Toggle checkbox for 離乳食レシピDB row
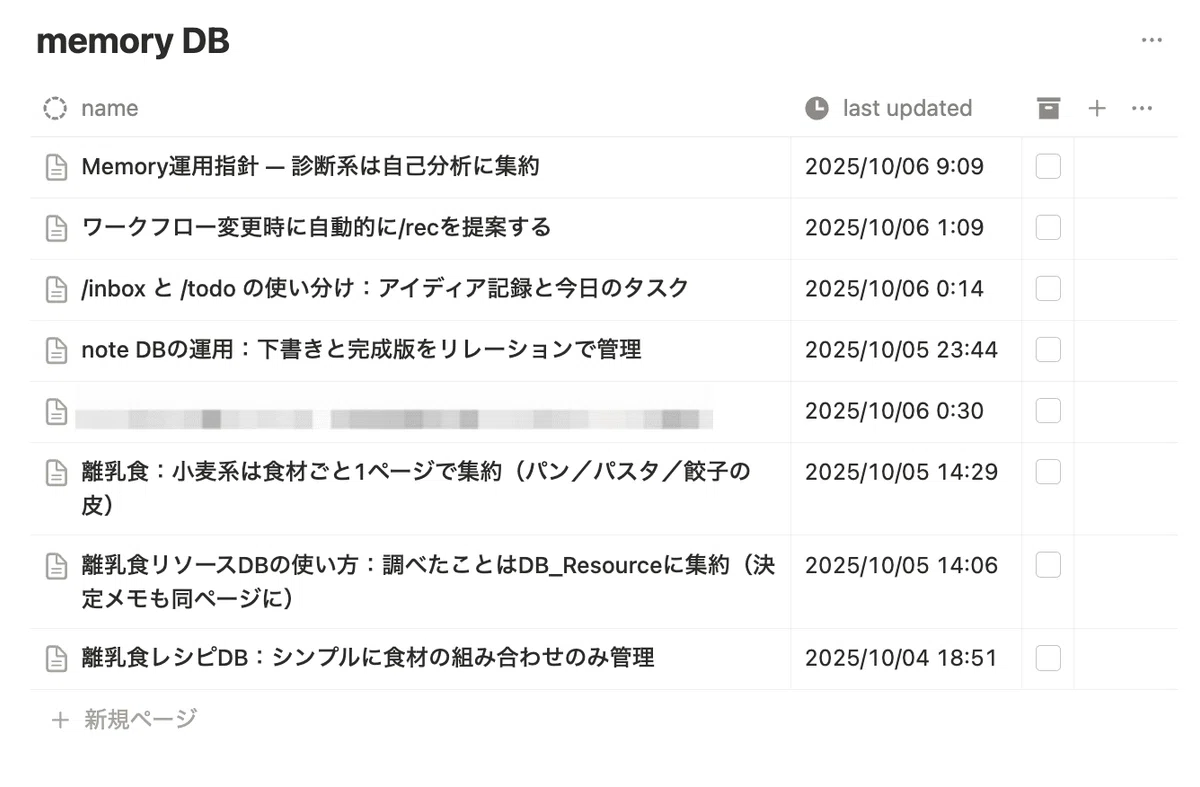The image size is (1200, 787). (1048, 658)
